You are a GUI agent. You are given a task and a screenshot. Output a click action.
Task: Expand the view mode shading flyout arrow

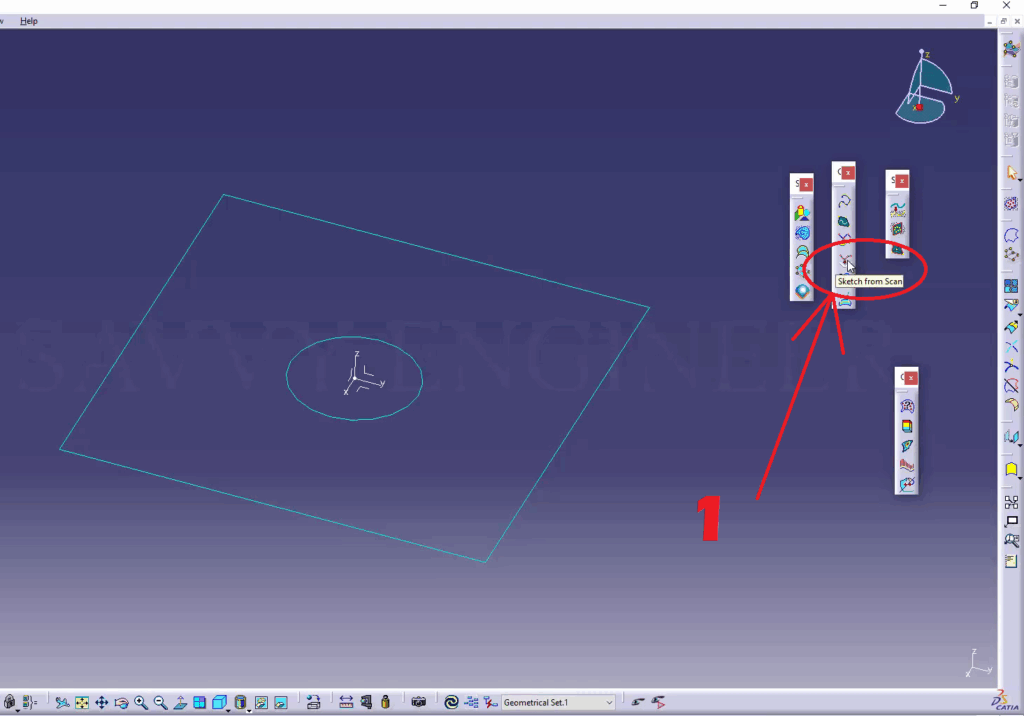(248, 709)
